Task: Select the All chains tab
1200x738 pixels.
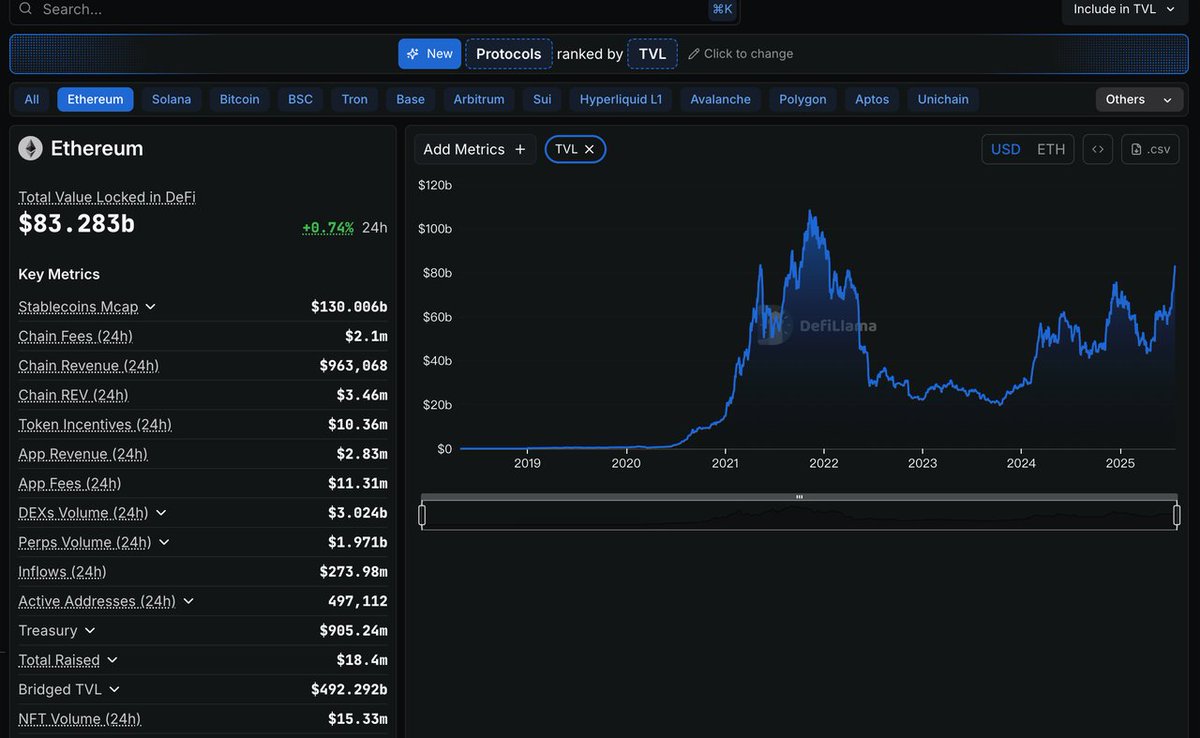Action: [32, 99]
